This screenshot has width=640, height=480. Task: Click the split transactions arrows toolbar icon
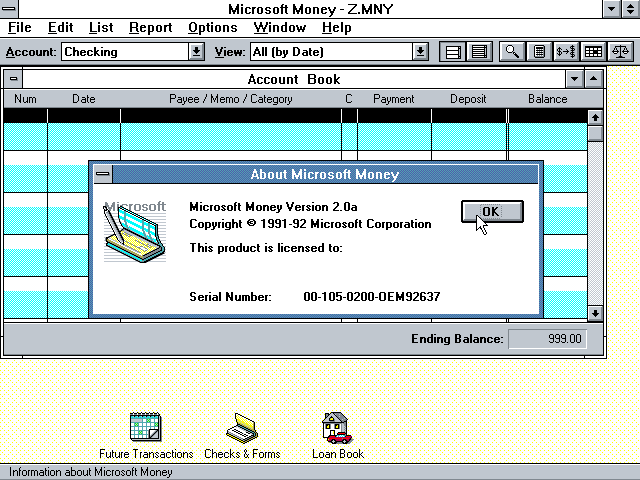coord(566,51)
